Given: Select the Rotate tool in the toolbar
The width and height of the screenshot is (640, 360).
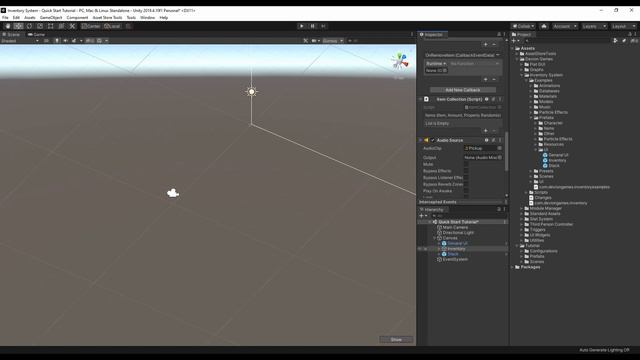Looking at the screenshot, I should tap(29, 26).
